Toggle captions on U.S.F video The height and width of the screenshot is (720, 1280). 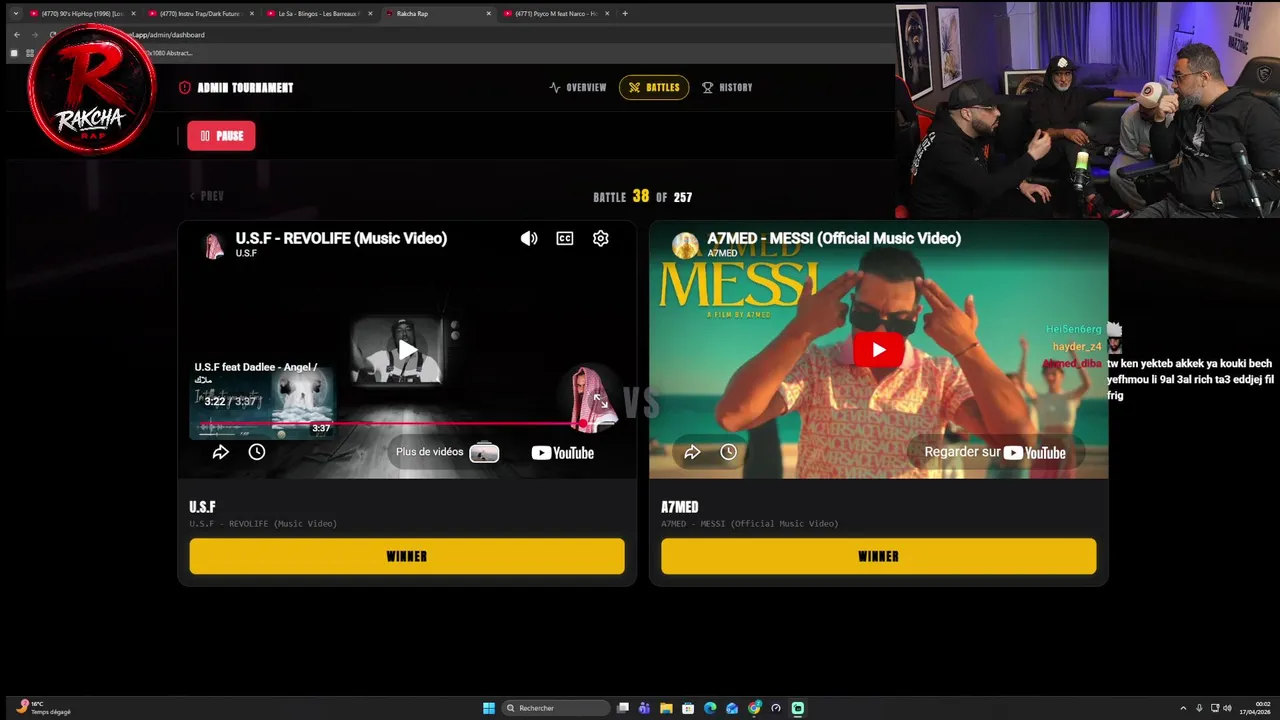[x=565, y=238]
